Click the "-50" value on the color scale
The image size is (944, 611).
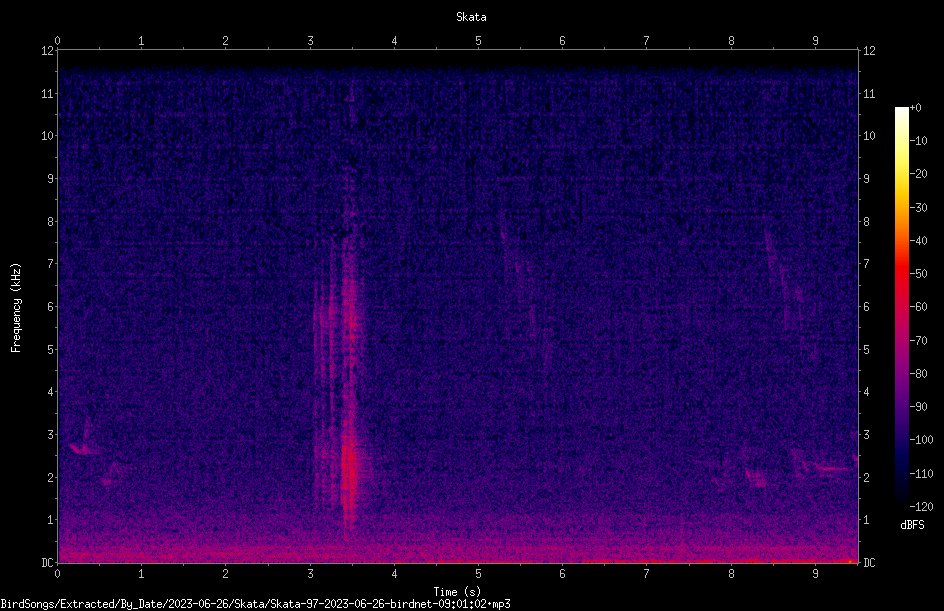click(918, 274)
